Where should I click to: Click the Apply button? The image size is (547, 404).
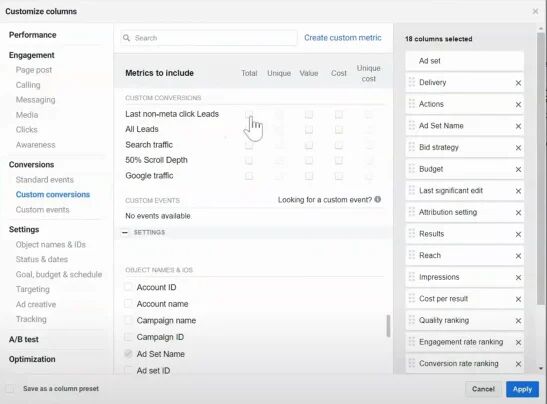[x=522, y=389]
